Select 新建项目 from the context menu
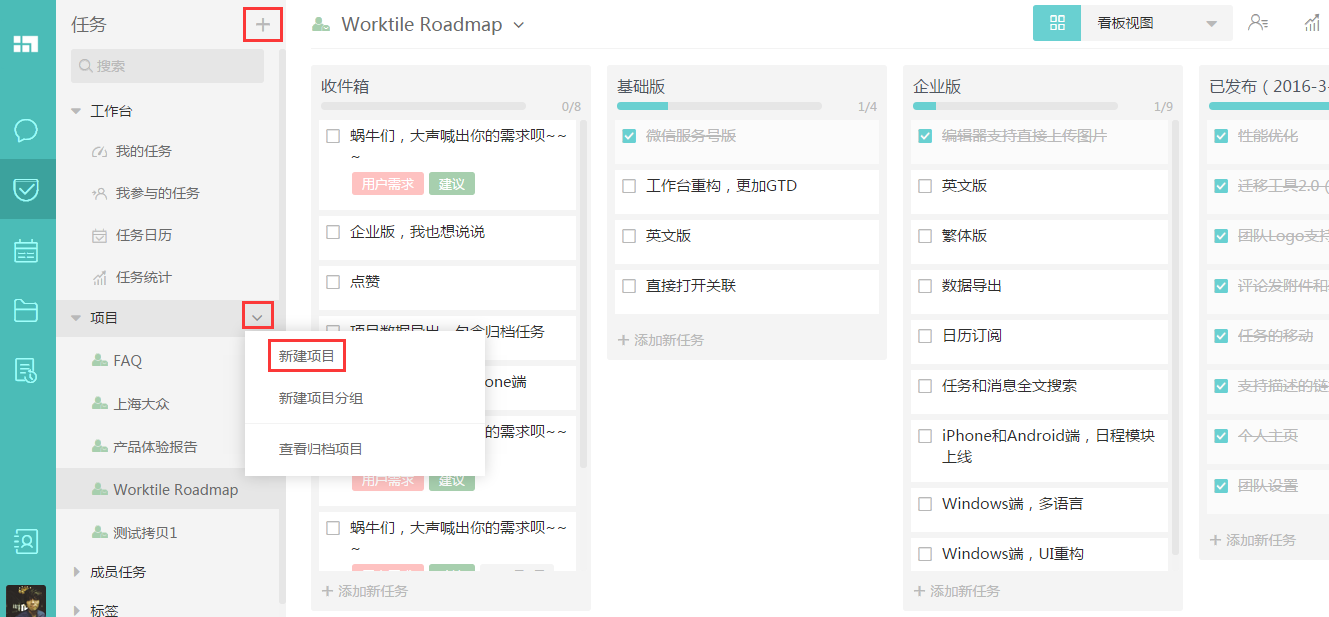The height and width of the screenshot is (617, 1329). 306,355
